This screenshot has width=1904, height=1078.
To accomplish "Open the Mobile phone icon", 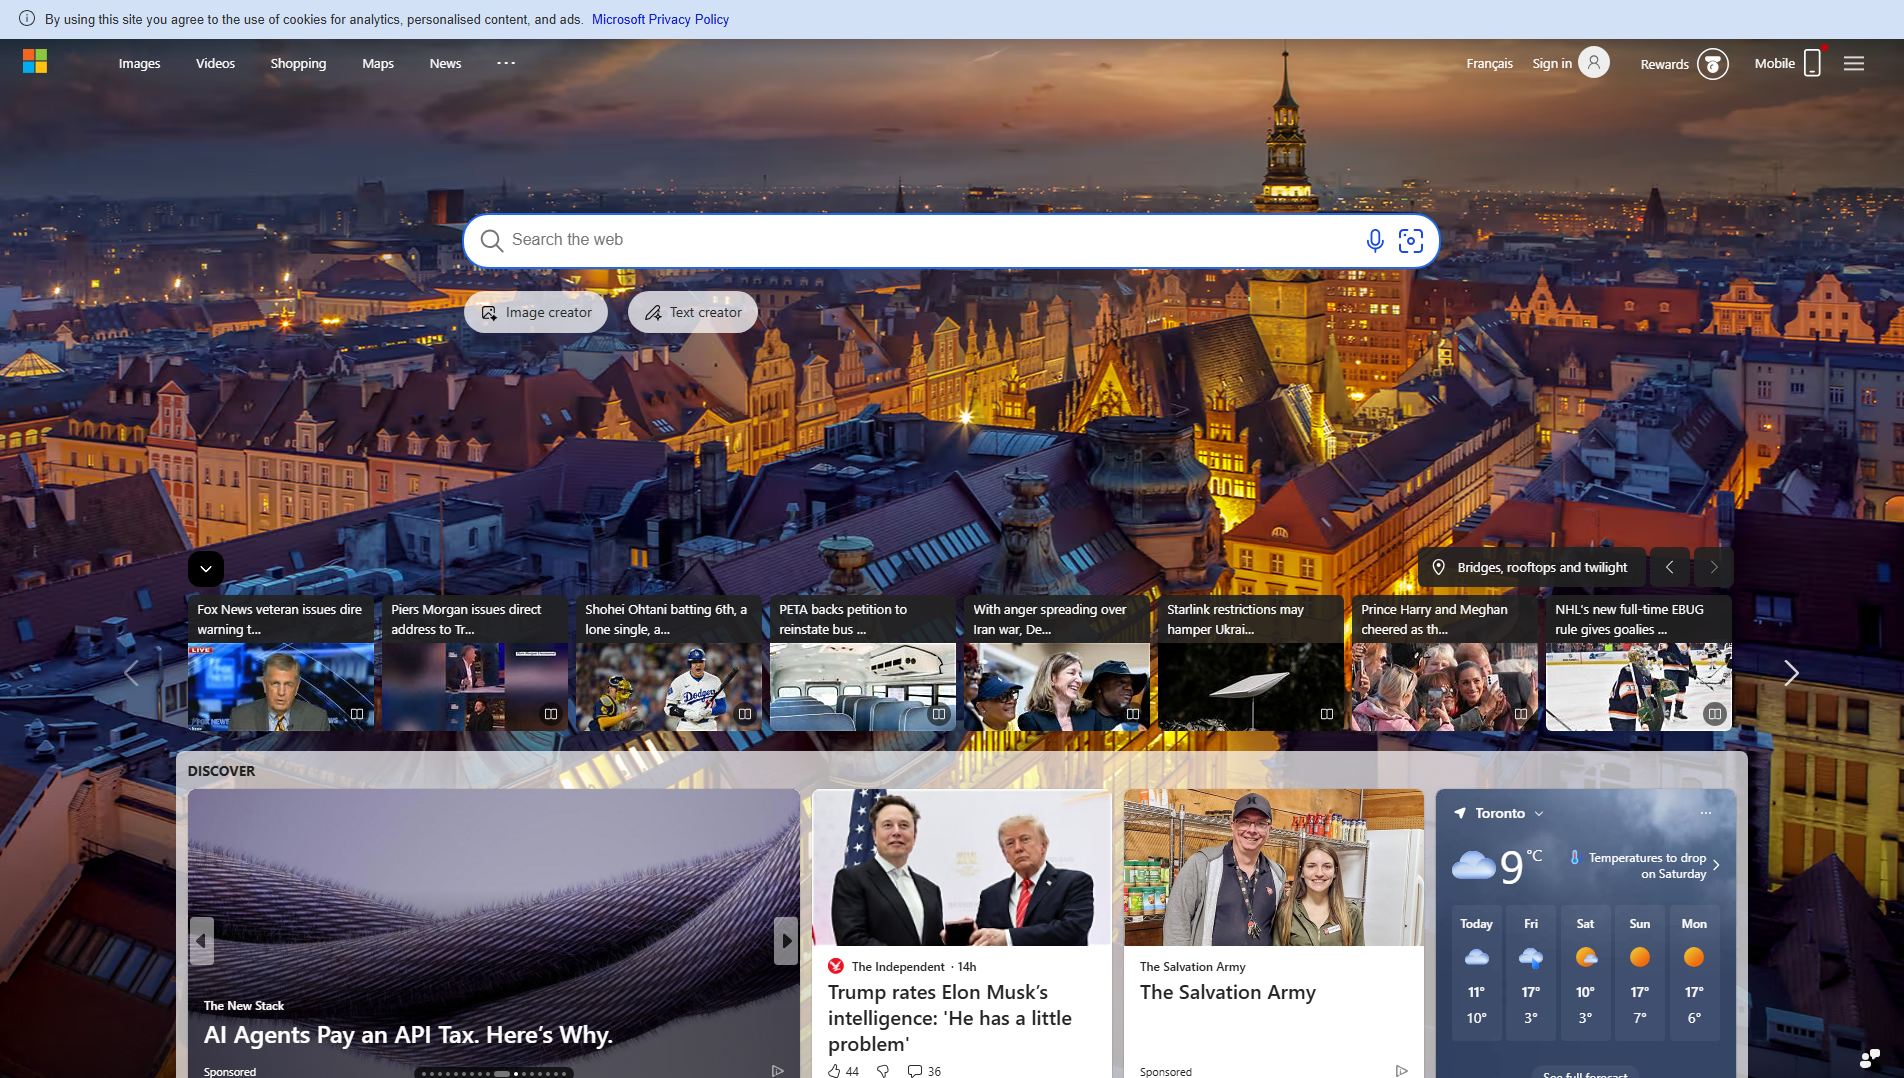I will [1812, 63].
